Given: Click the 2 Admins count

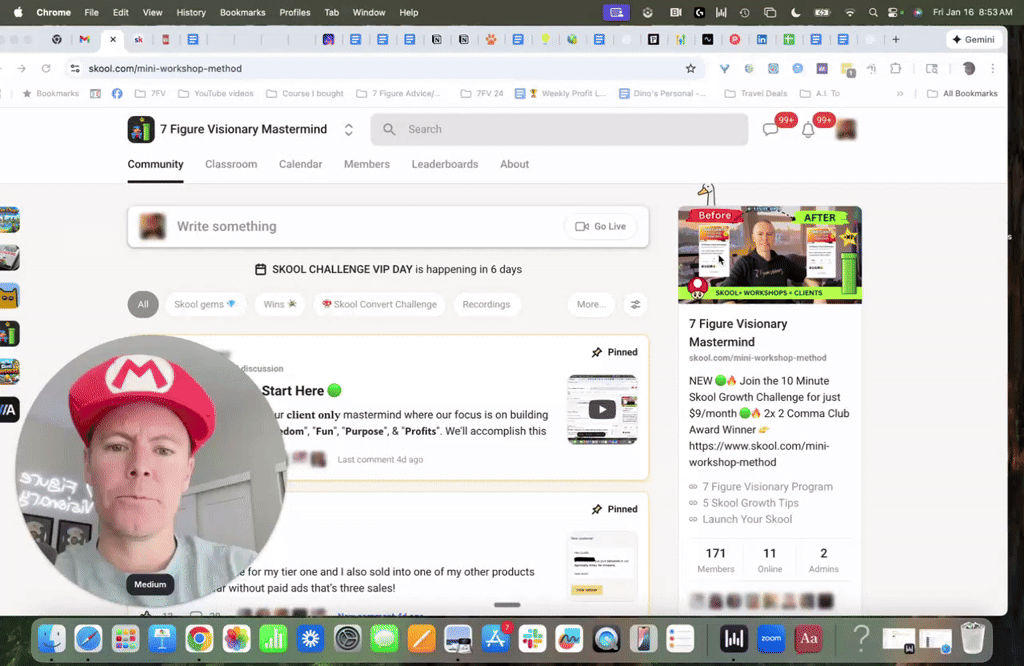Looking at the screenshot, I should (824, 560).
